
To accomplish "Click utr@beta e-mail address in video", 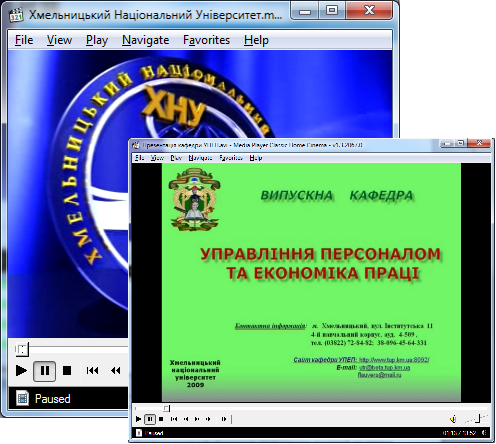I will pyautogui.click(x=384, y=367).
